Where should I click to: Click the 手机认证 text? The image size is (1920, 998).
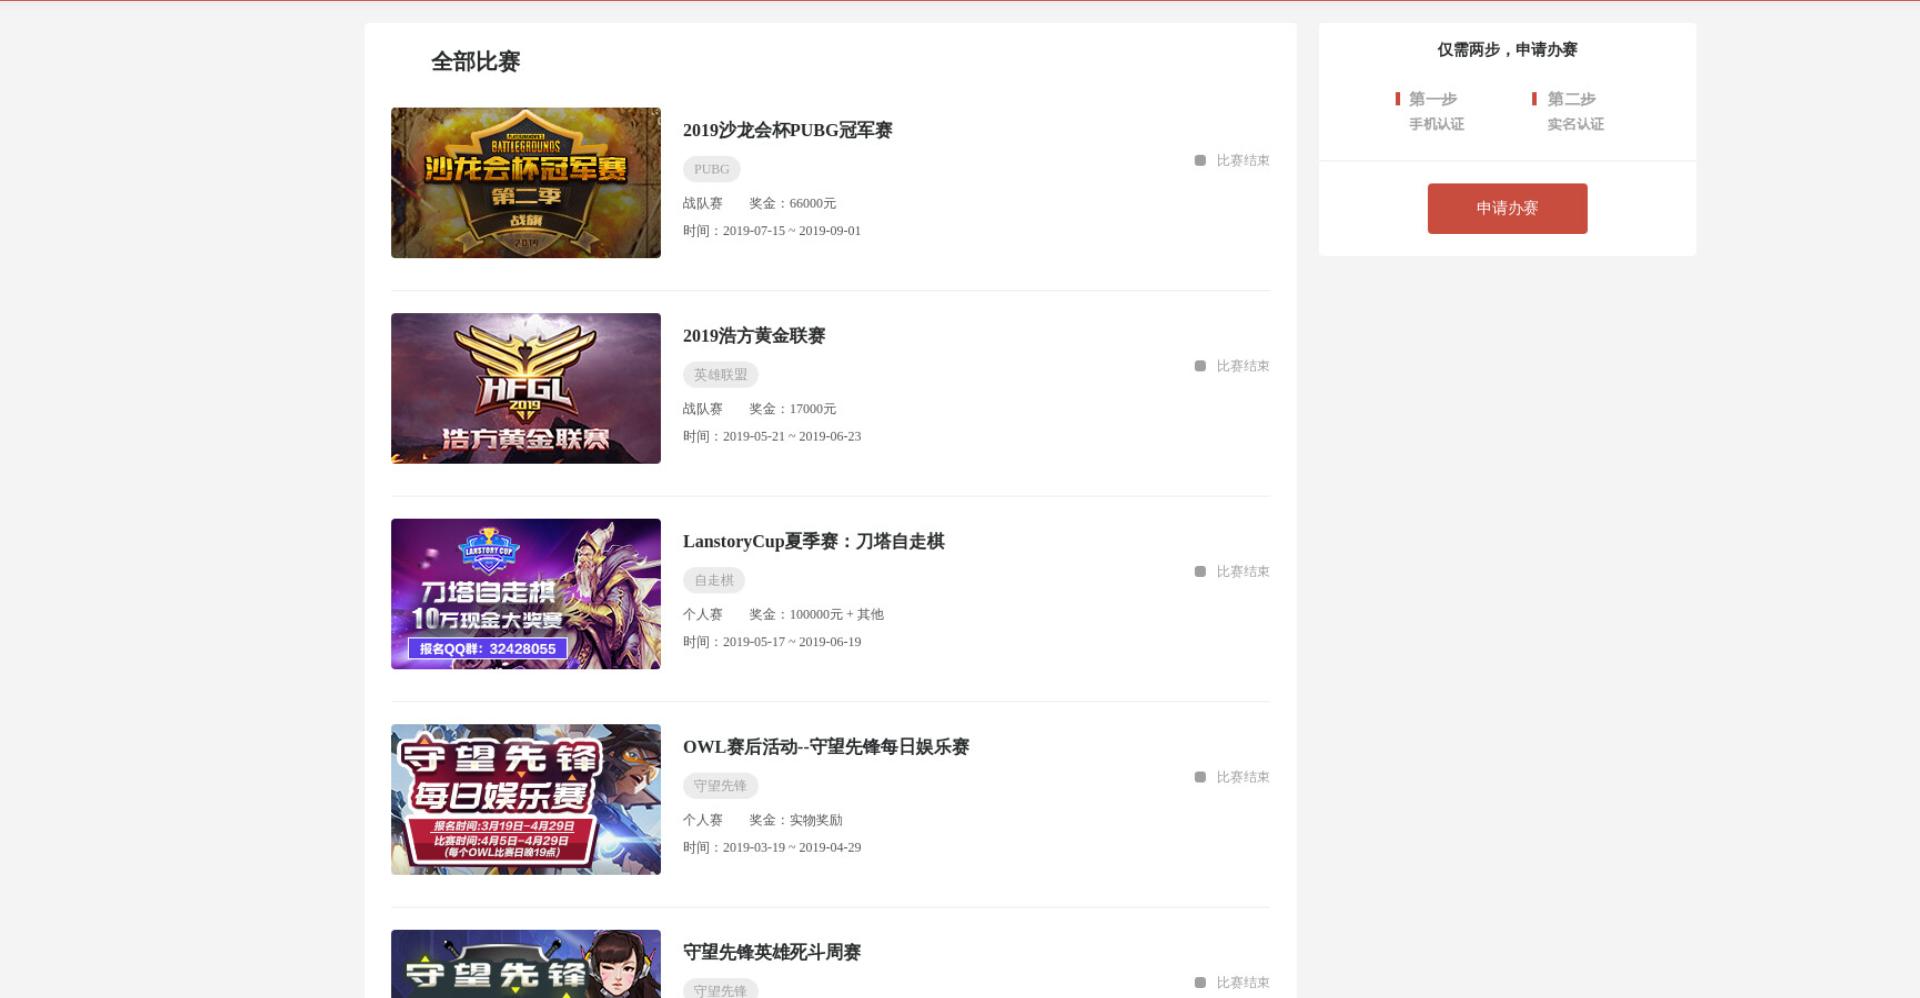coord(1436,124)
